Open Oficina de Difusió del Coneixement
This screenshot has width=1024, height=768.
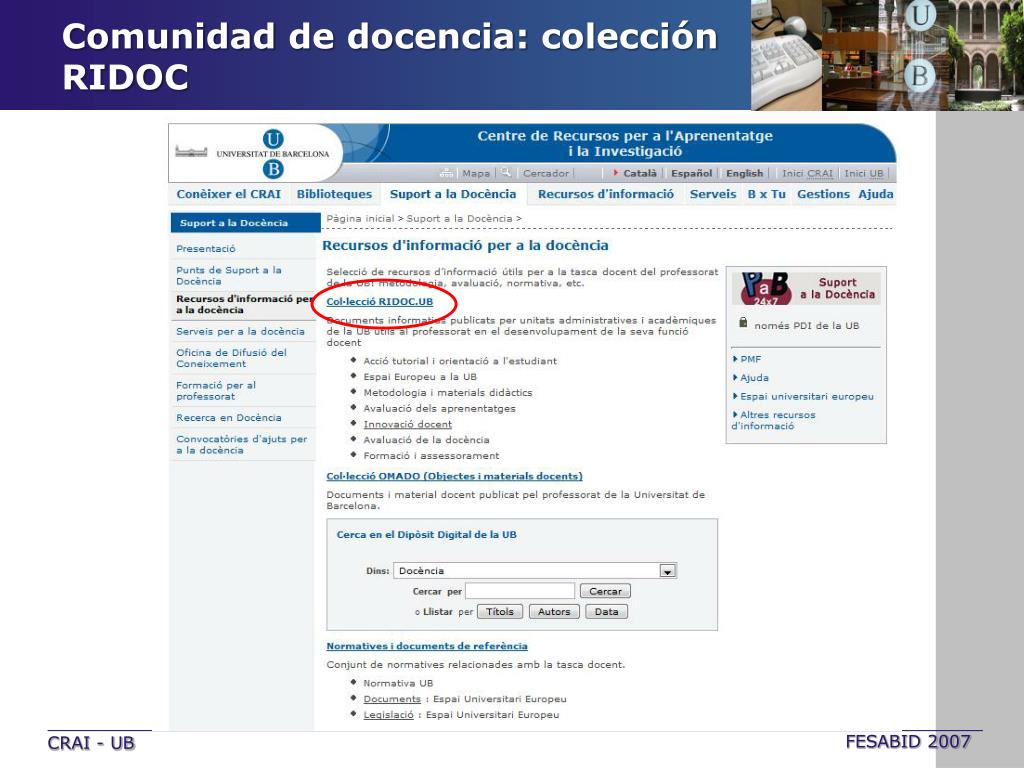click(x=231, y=358)
